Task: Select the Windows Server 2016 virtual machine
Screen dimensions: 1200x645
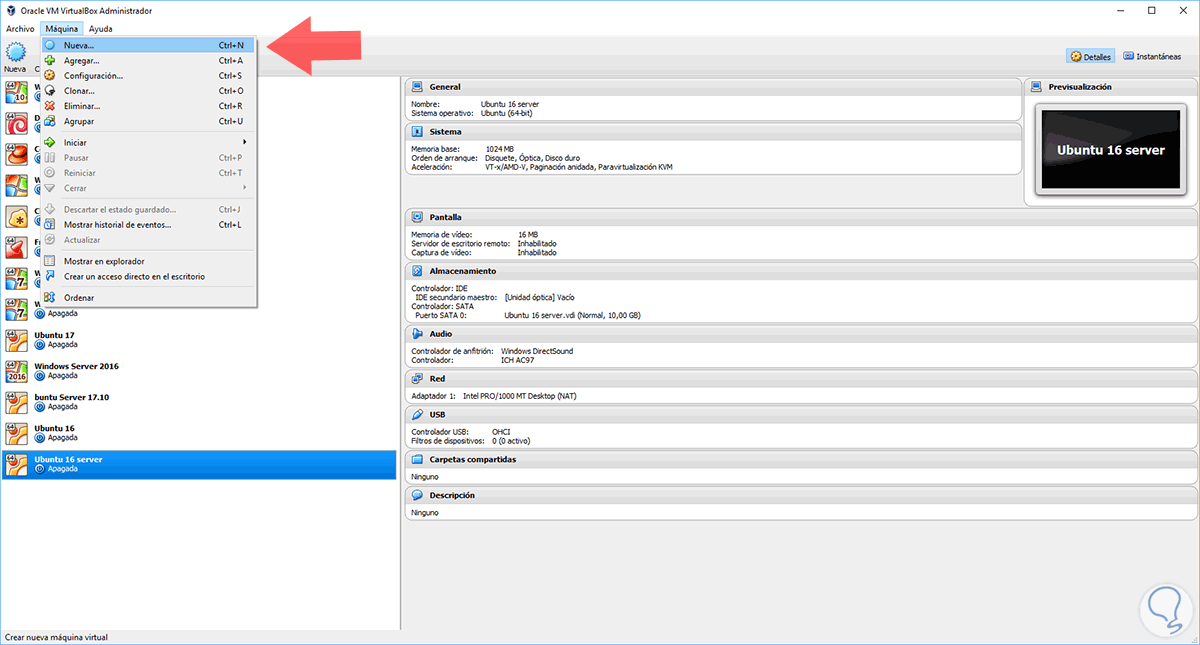Action: [x=200, y=371]
